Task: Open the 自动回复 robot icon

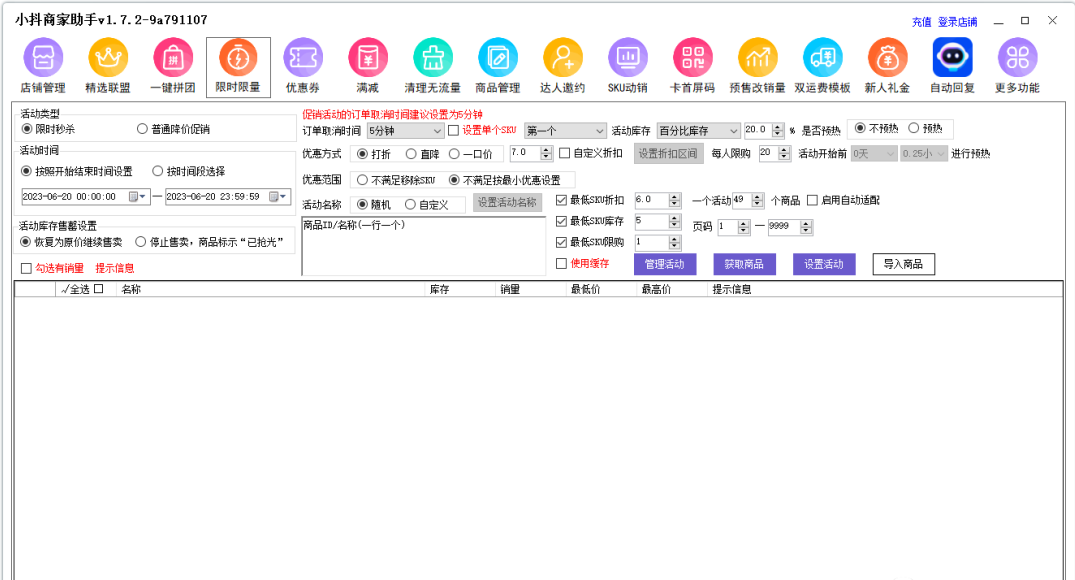Action: (x=952, y=58)
